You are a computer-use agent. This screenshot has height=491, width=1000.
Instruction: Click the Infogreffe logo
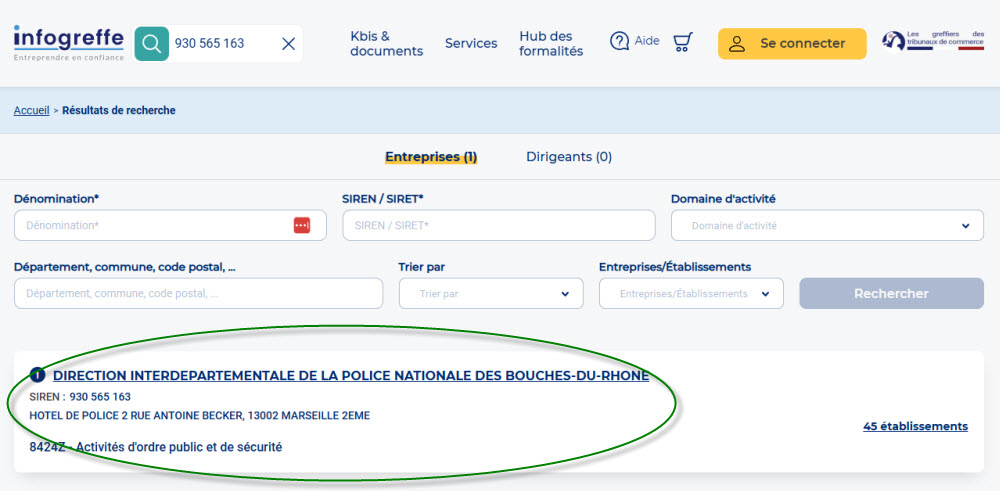pos(68,43)
